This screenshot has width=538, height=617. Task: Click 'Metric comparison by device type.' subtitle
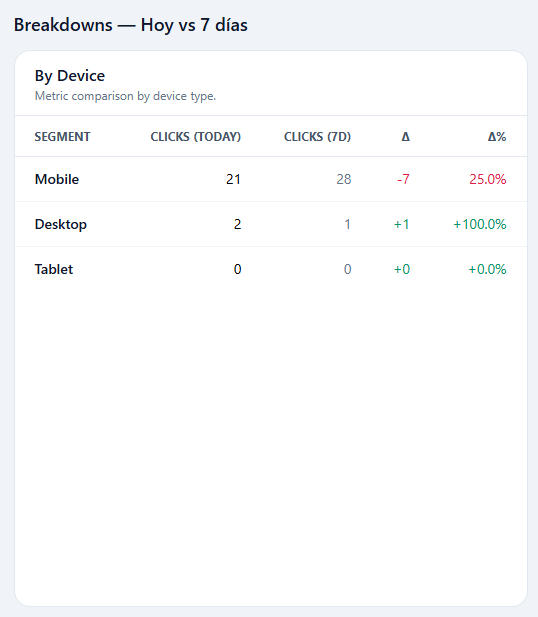(x=125, y=96)
